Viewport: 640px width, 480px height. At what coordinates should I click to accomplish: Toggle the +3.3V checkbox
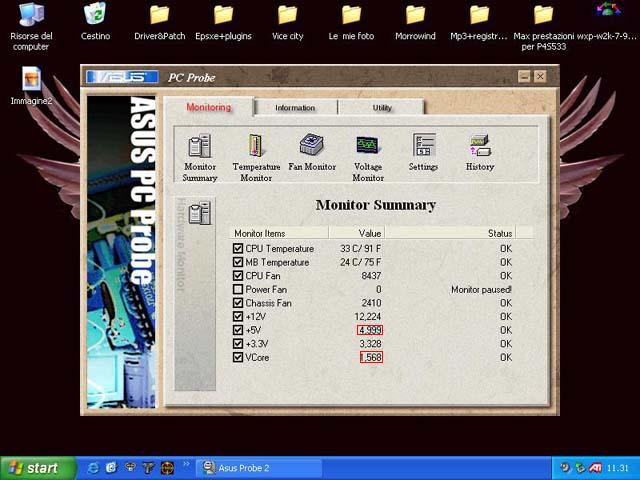point(238,343)
